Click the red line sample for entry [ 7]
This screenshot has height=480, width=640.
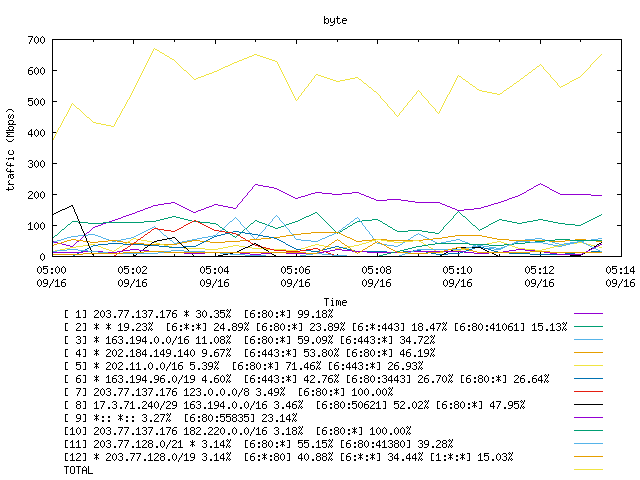(588, 391)
